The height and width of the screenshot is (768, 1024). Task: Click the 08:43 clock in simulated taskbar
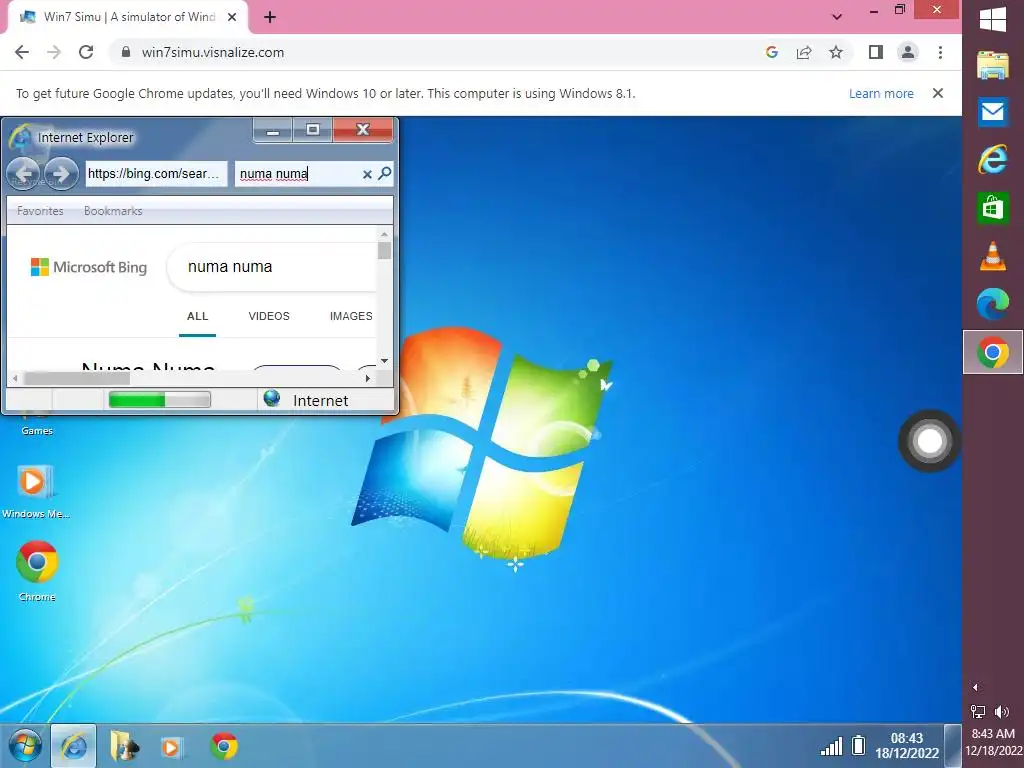[x=906, y=745]
